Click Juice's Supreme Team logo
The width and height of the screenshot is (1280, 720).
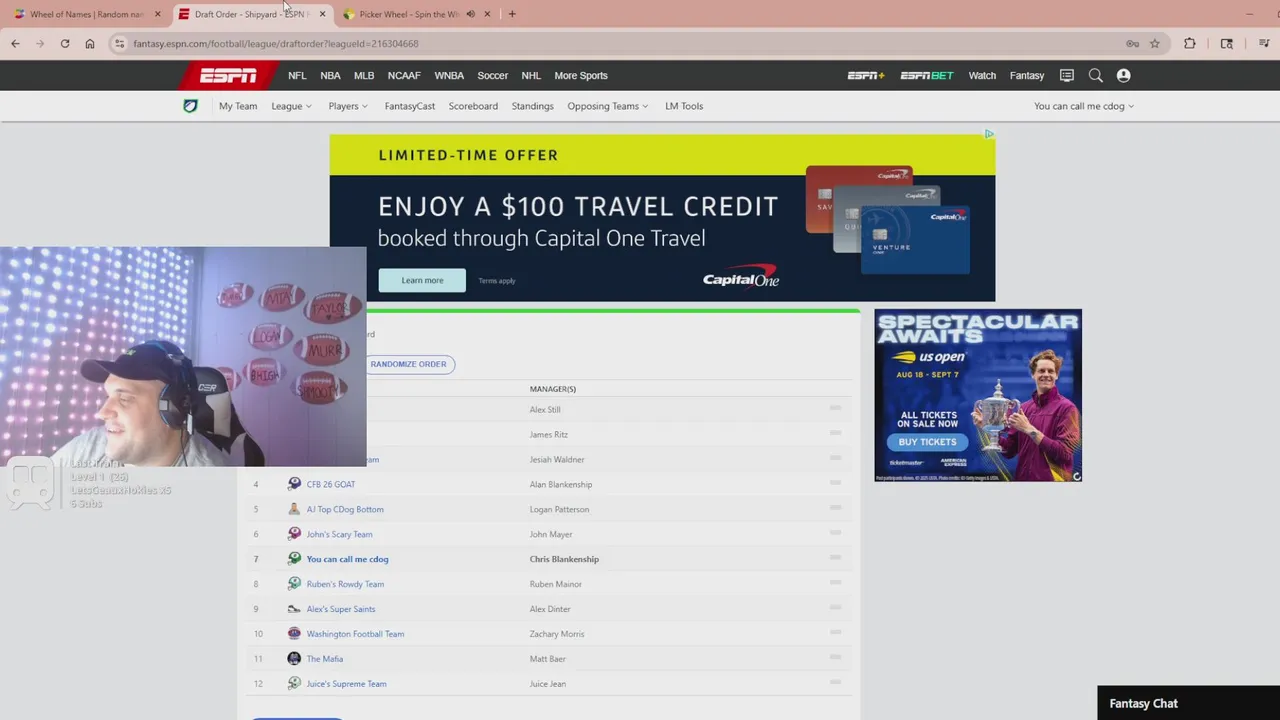point(294,683)
